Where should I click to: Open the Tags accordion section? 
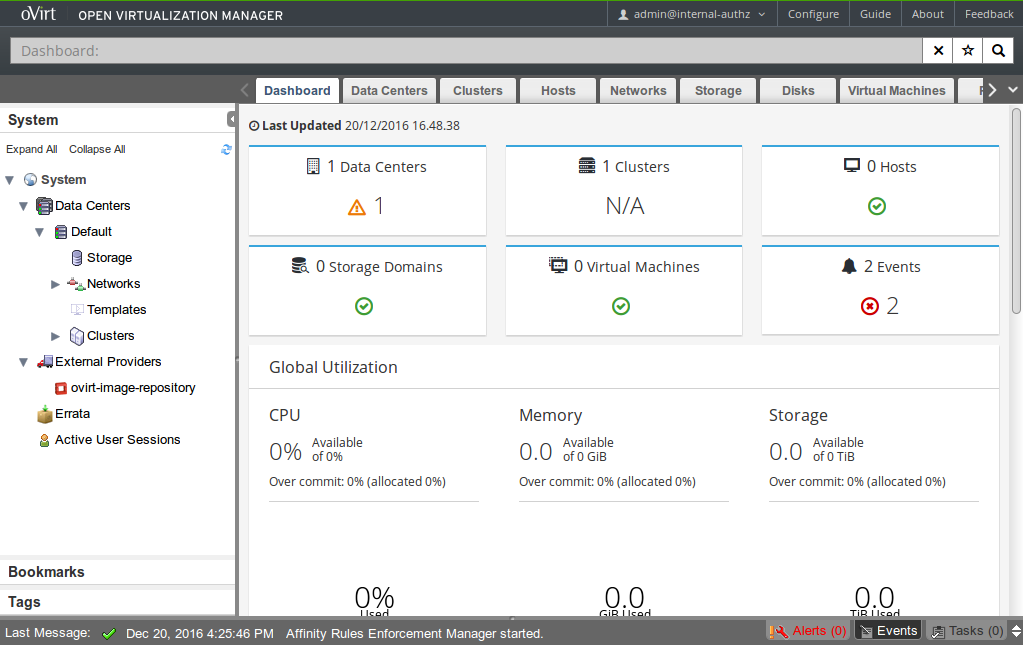[117, 602]
